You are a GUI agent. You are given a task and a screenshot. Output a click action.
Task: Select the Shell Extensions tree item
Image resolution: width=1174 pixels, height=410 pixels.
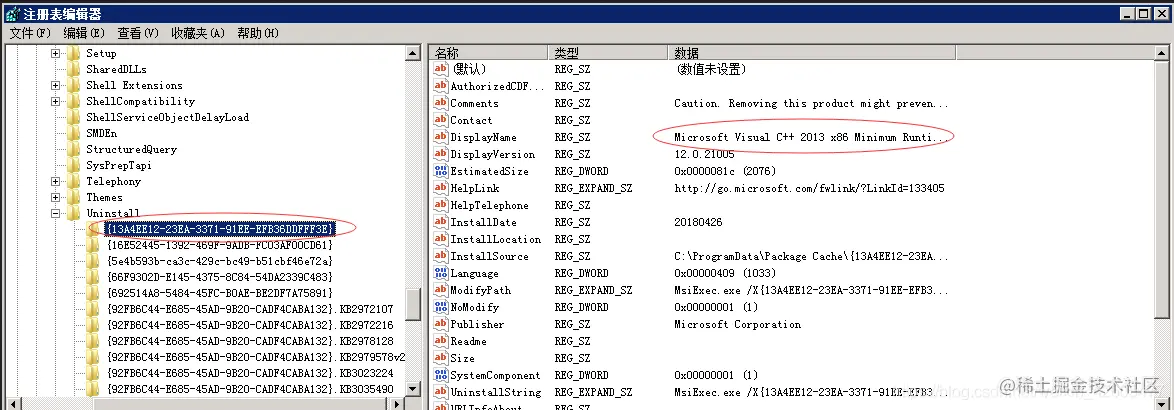point(134,85)
